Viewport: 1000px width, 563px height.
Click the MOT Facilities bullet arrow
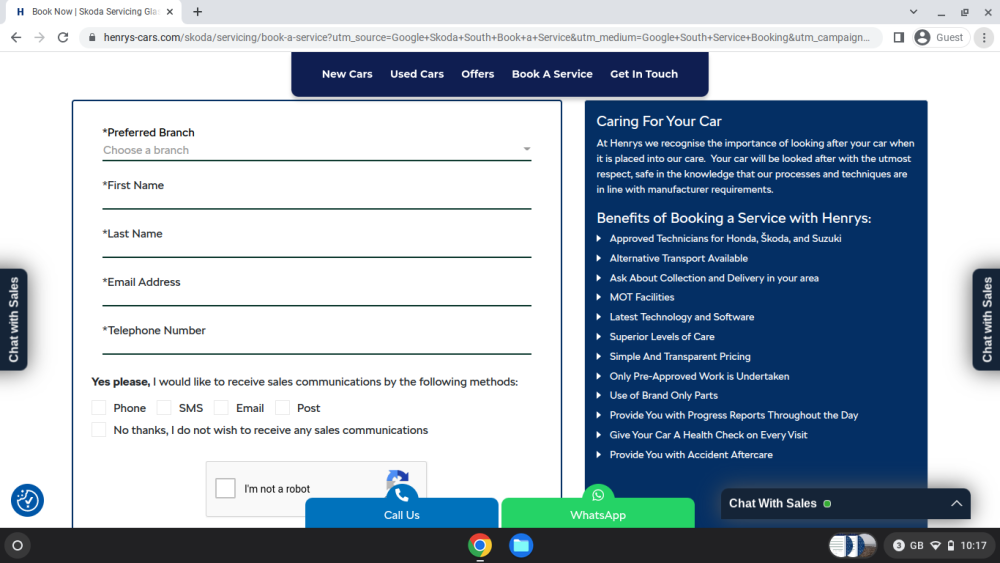coord(599,297)
